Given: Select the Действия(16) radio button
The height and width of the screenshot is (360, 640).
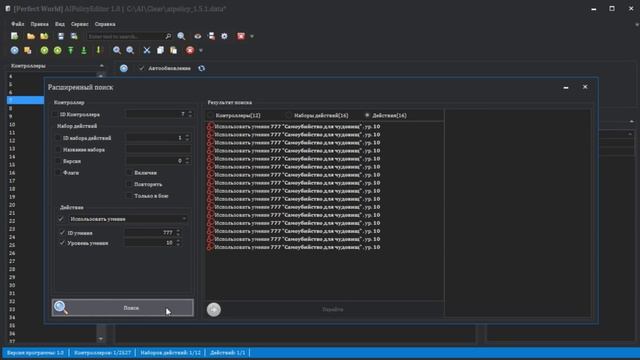Looking at the screenshot, I should pyautogui.click(x=367, y=116).
